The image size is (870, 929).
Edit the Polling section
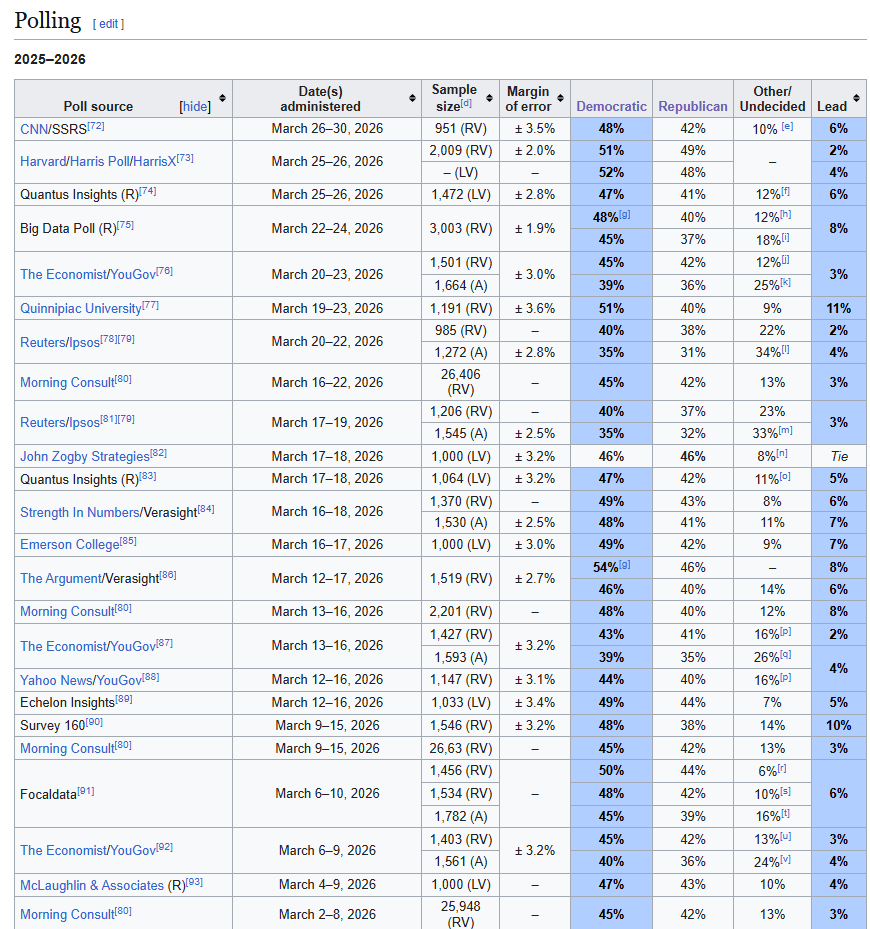click(x=109, y=24)
